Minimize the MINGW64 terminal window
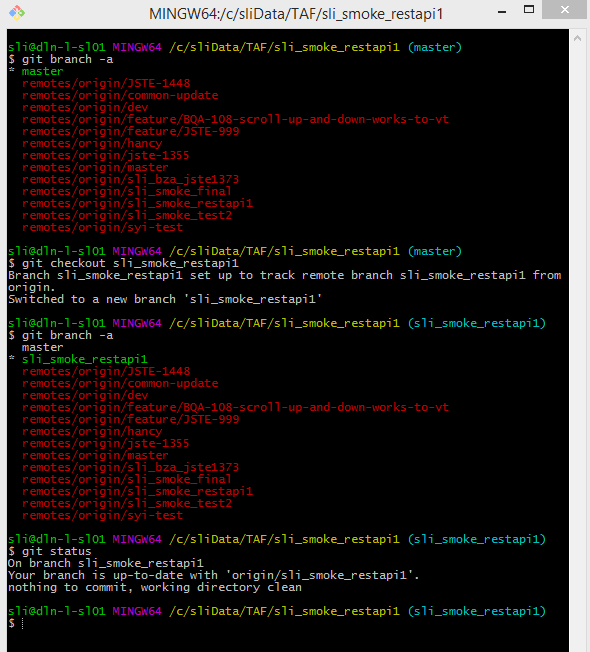Screen dimensions: 590x652 pyautogui.click(x=502, y=12)
